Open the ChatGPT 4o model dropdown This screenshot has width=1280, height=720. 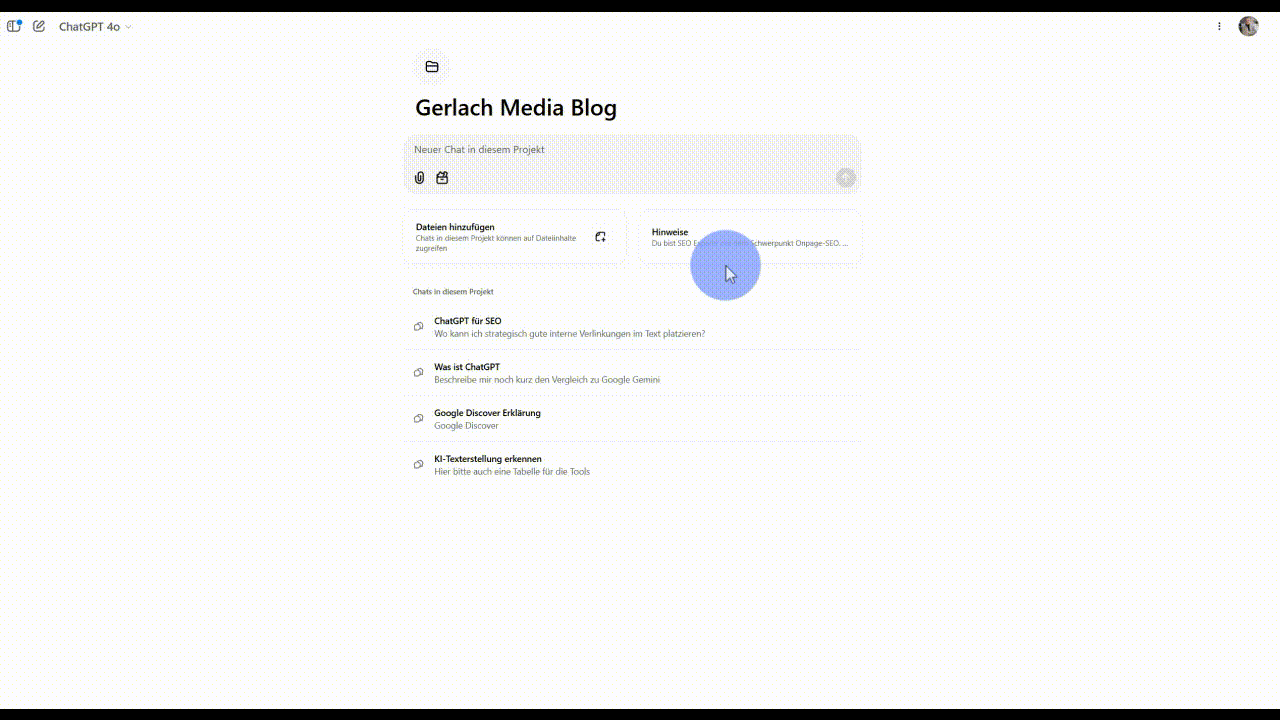point(95,27)
